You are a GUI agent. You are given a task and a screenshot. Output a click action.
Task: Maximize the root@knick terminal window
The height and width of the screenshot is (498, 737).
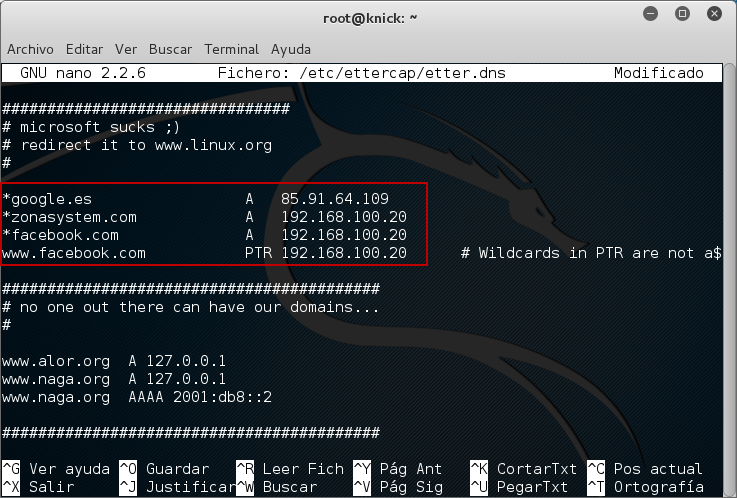[682, 14]
